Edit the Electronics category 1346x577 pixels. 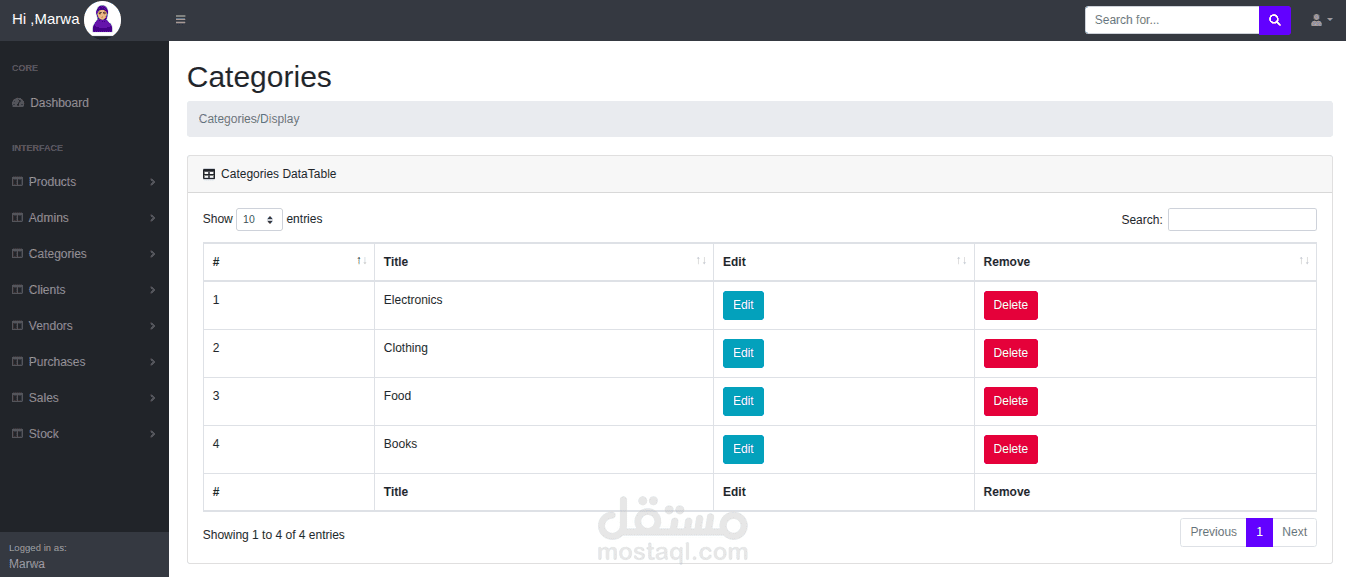point(743,305)
